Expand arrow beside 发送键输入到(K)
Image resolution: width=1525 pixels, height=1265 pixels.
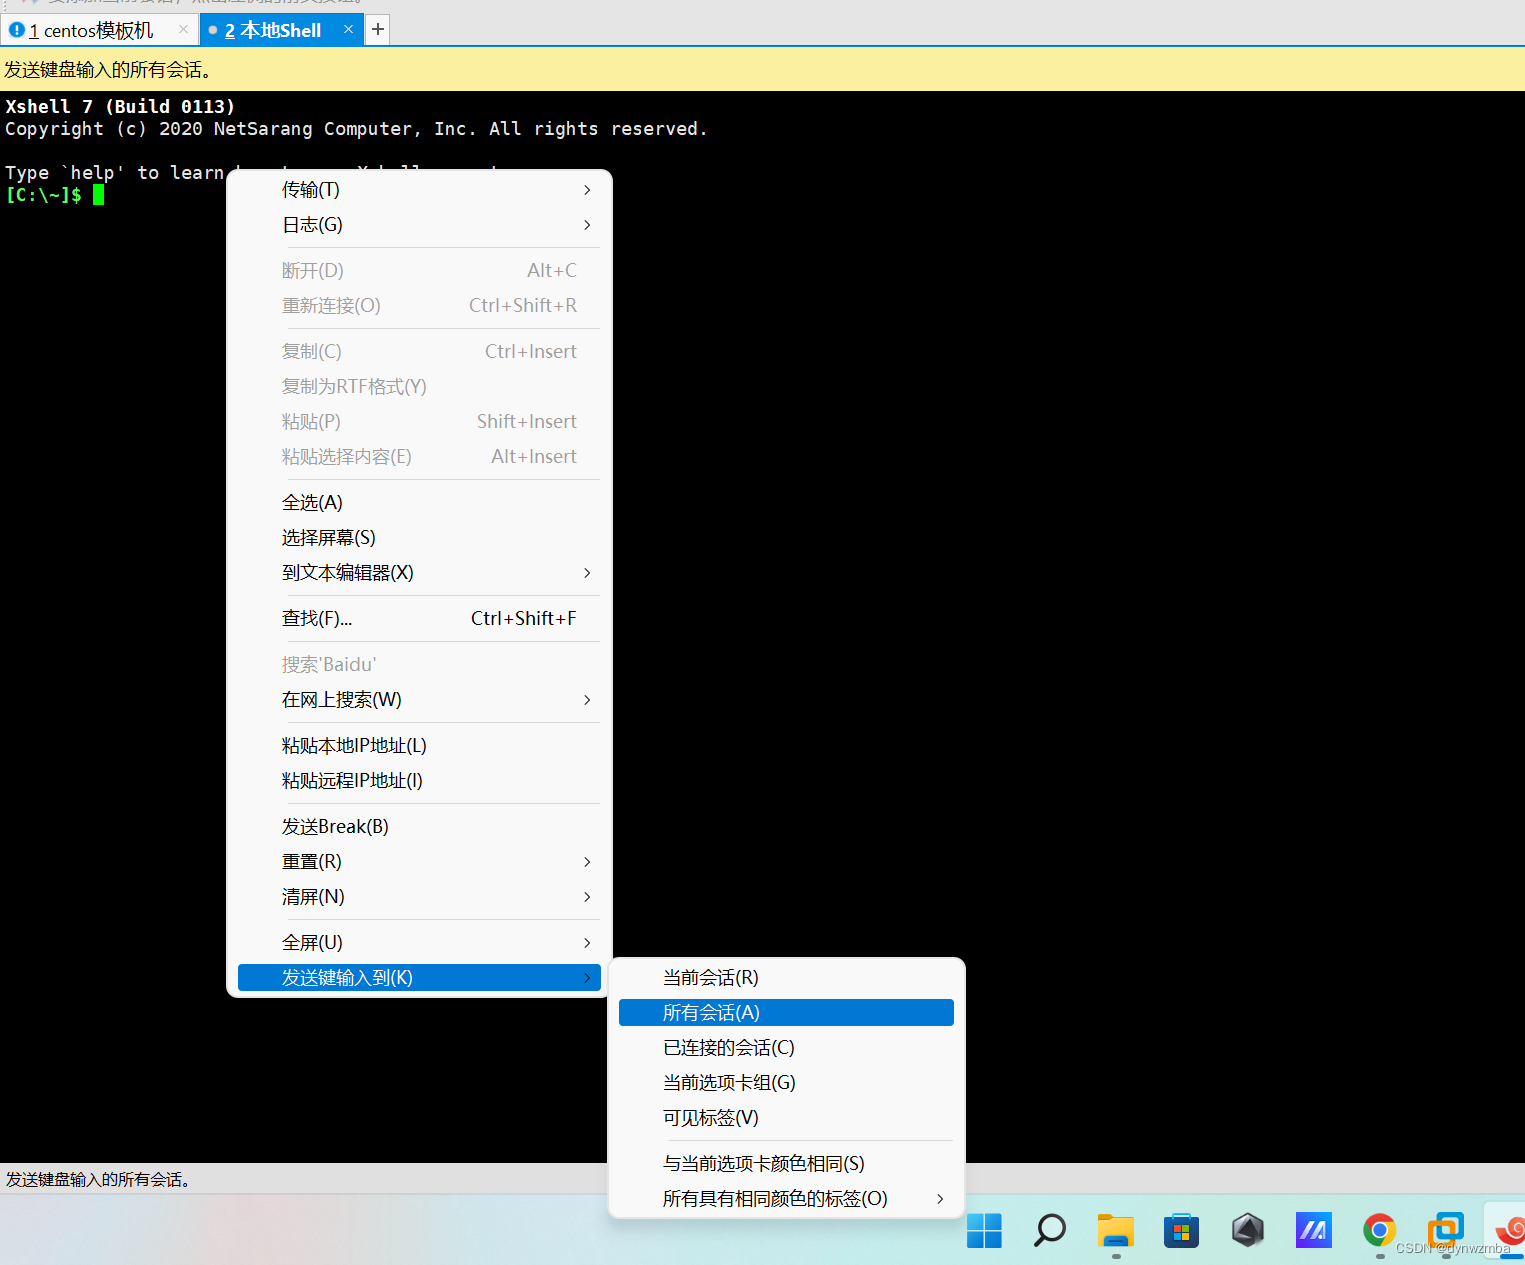[587, 978]
